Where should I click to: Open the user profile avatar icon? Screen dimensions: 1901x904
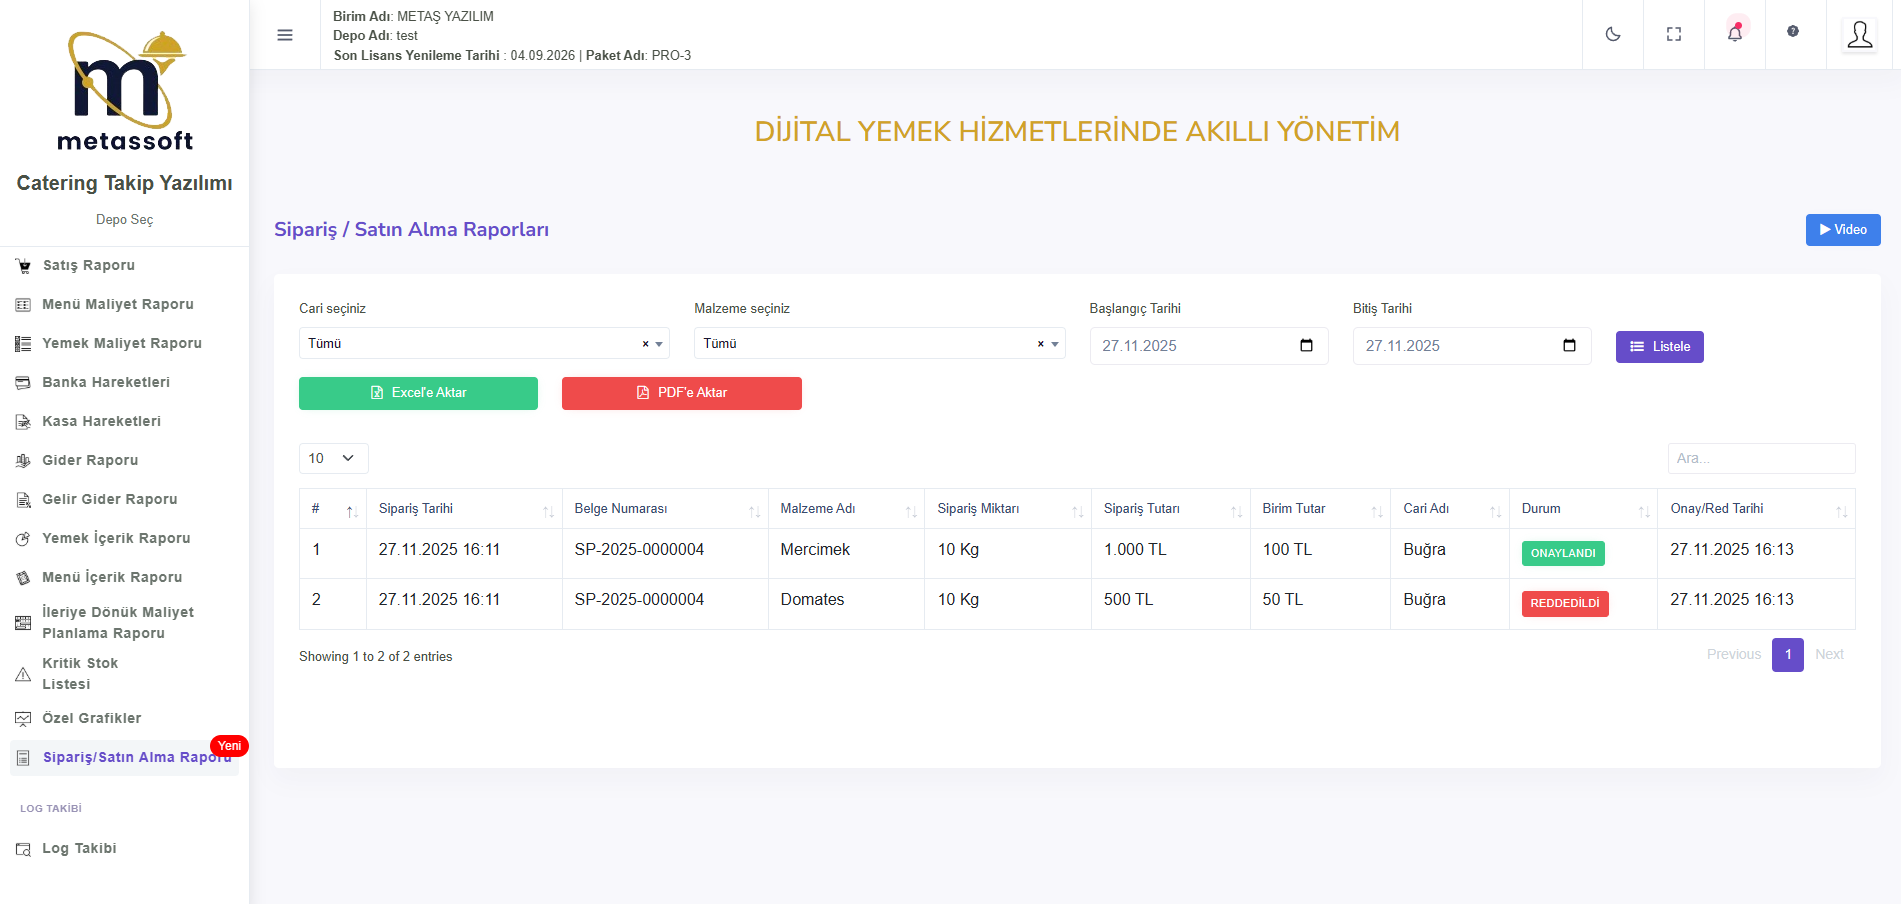pyautogui.click(x=1859, y=35)
